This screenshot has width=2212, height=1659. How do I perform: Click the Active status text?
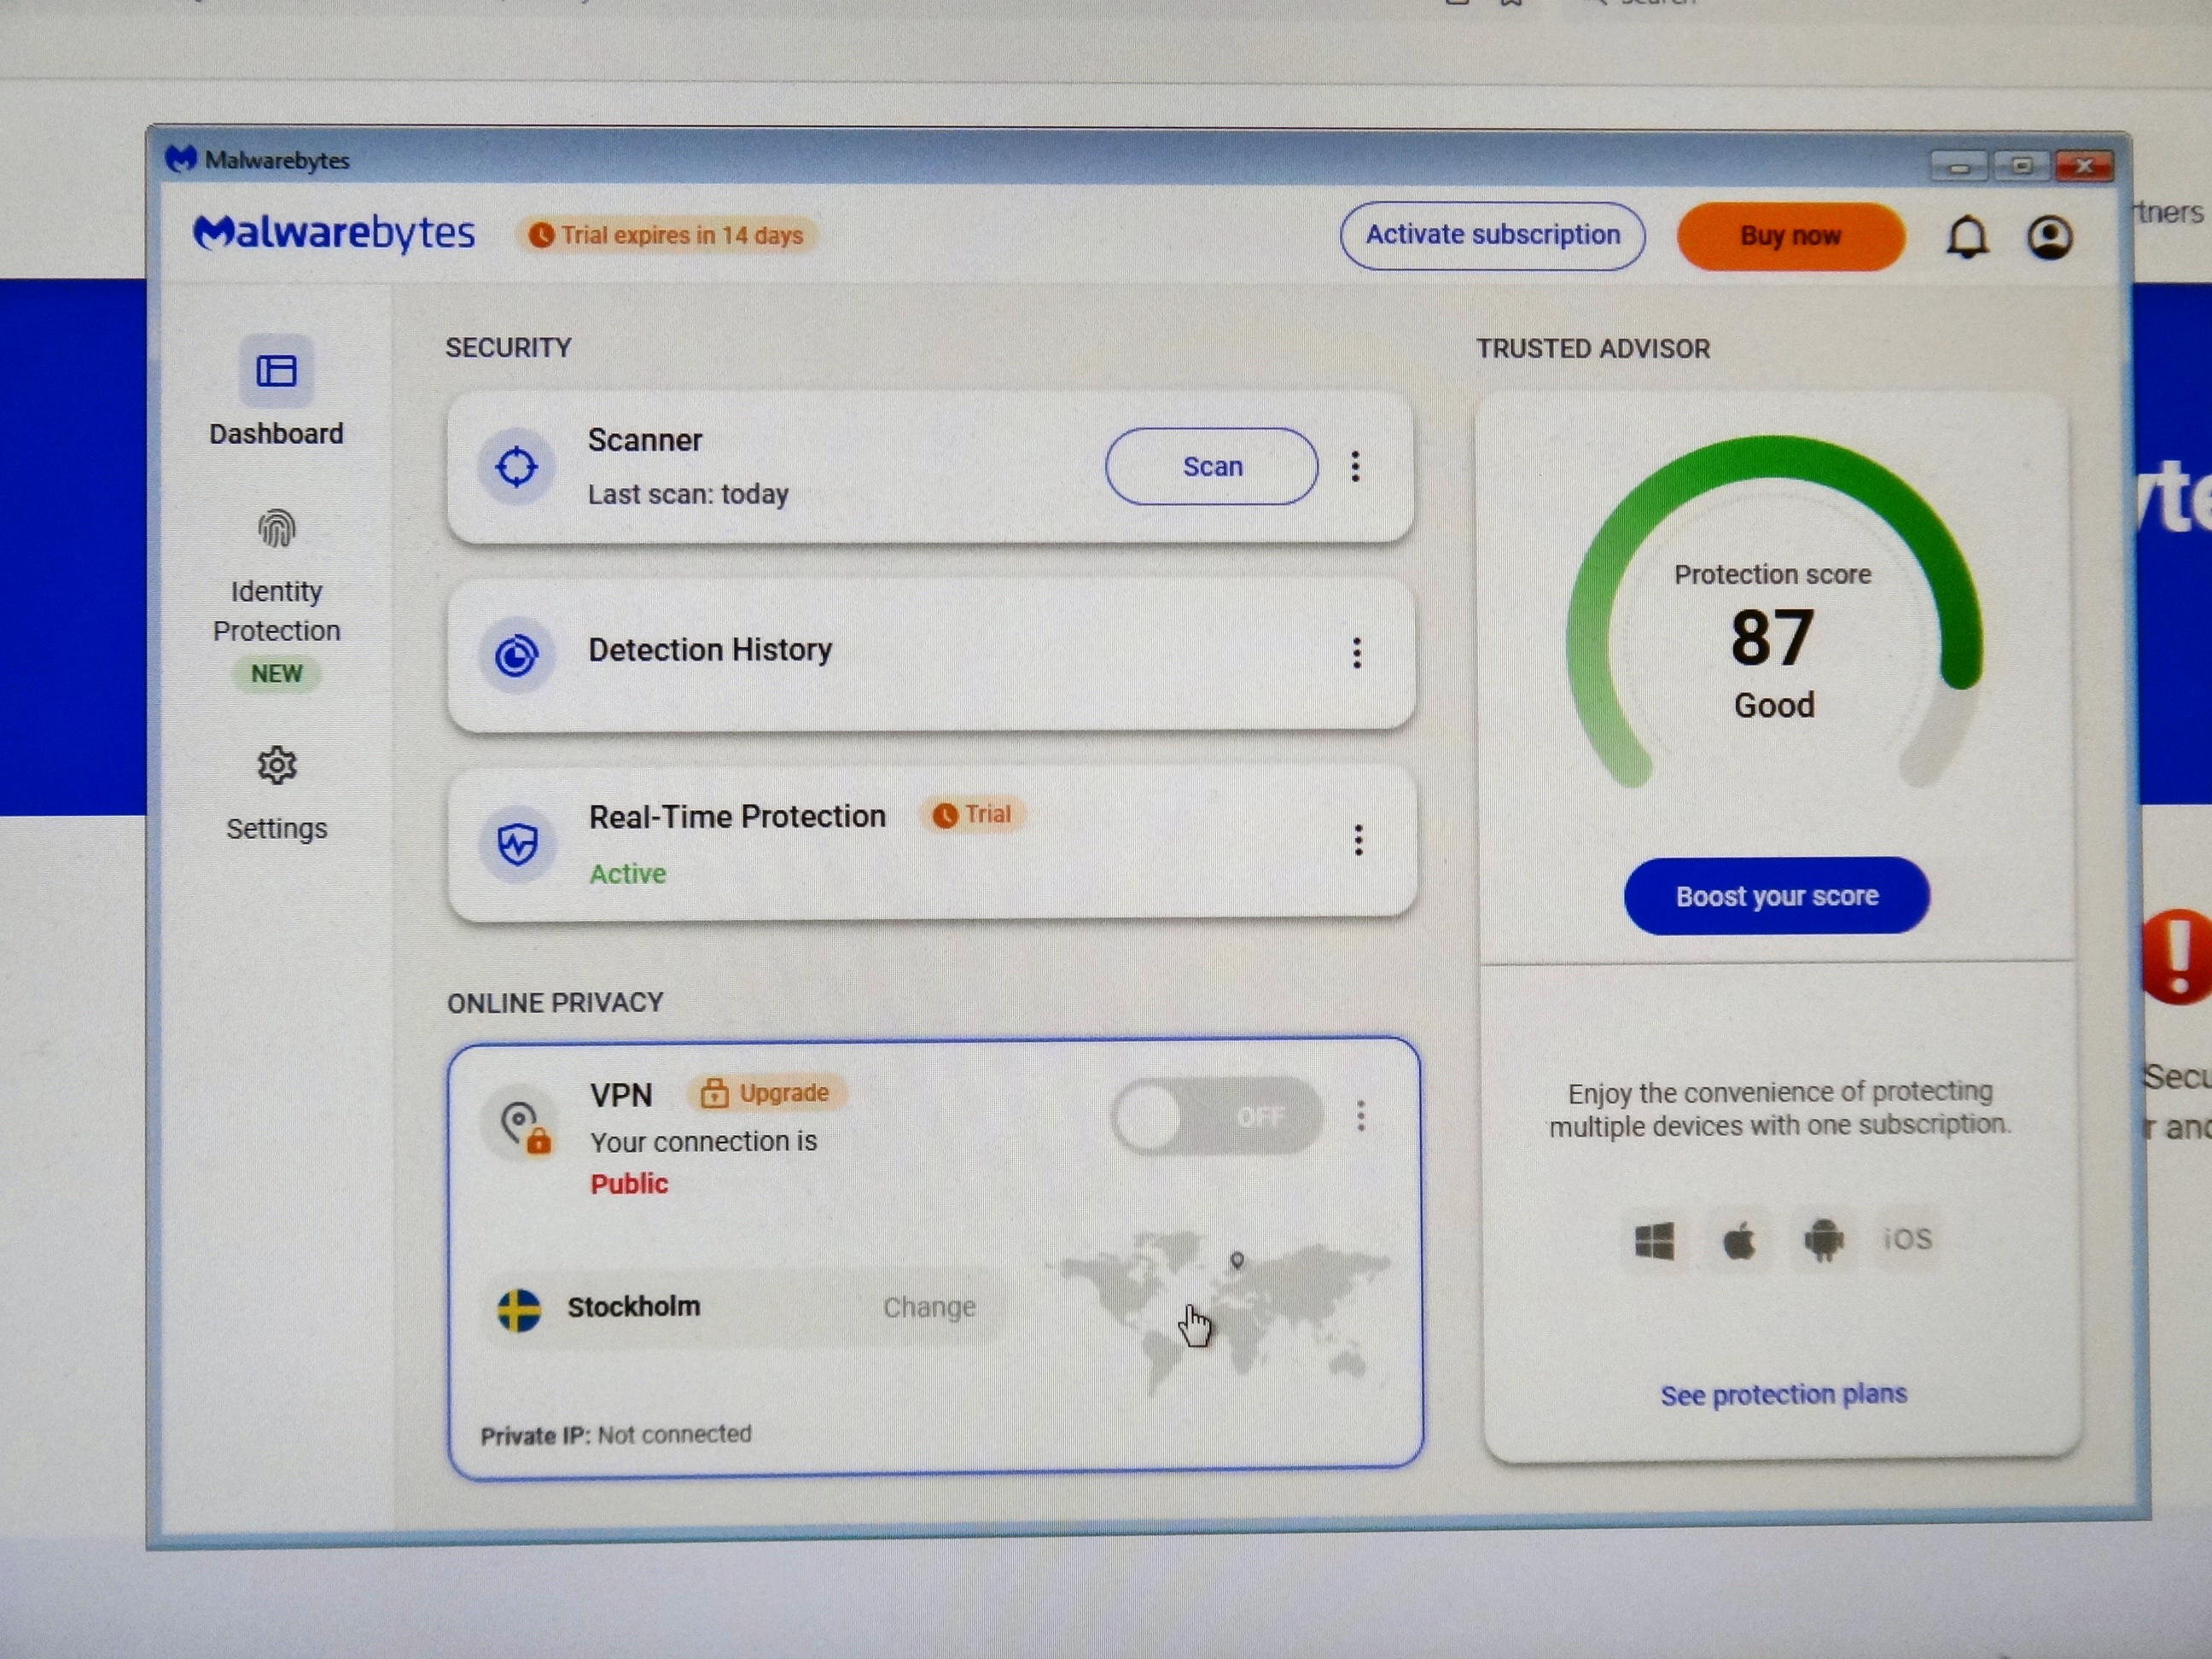[x=627, y=873]
